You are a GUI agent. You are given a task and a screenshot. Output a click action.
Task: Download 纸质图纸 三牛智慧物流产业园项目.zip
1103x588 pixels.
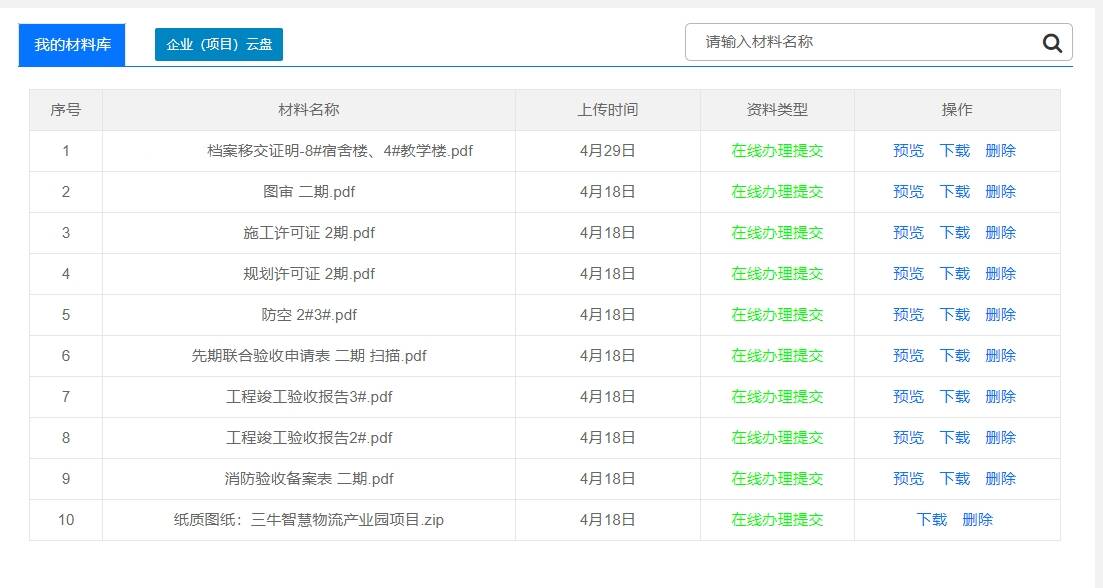coord(932,520)
